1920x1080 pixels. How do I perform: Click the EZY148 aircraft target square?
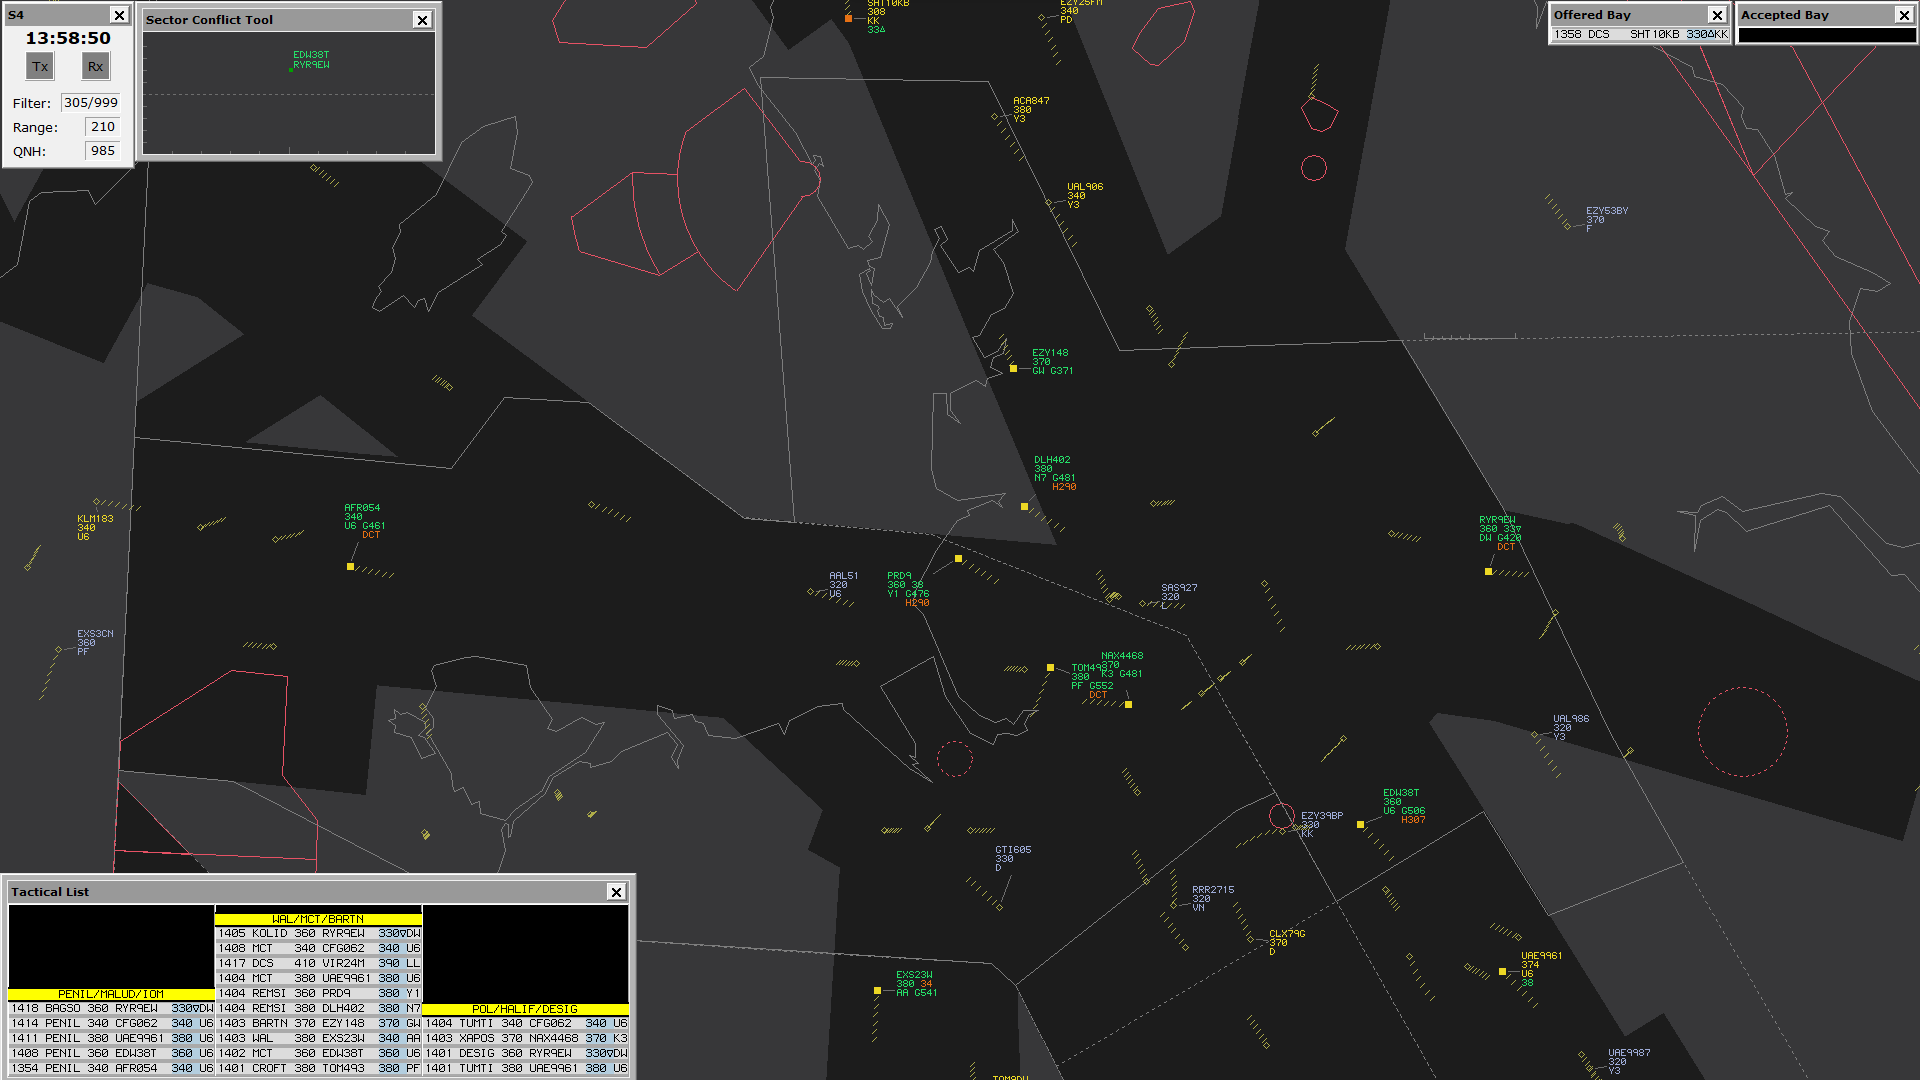[1013, 369]
